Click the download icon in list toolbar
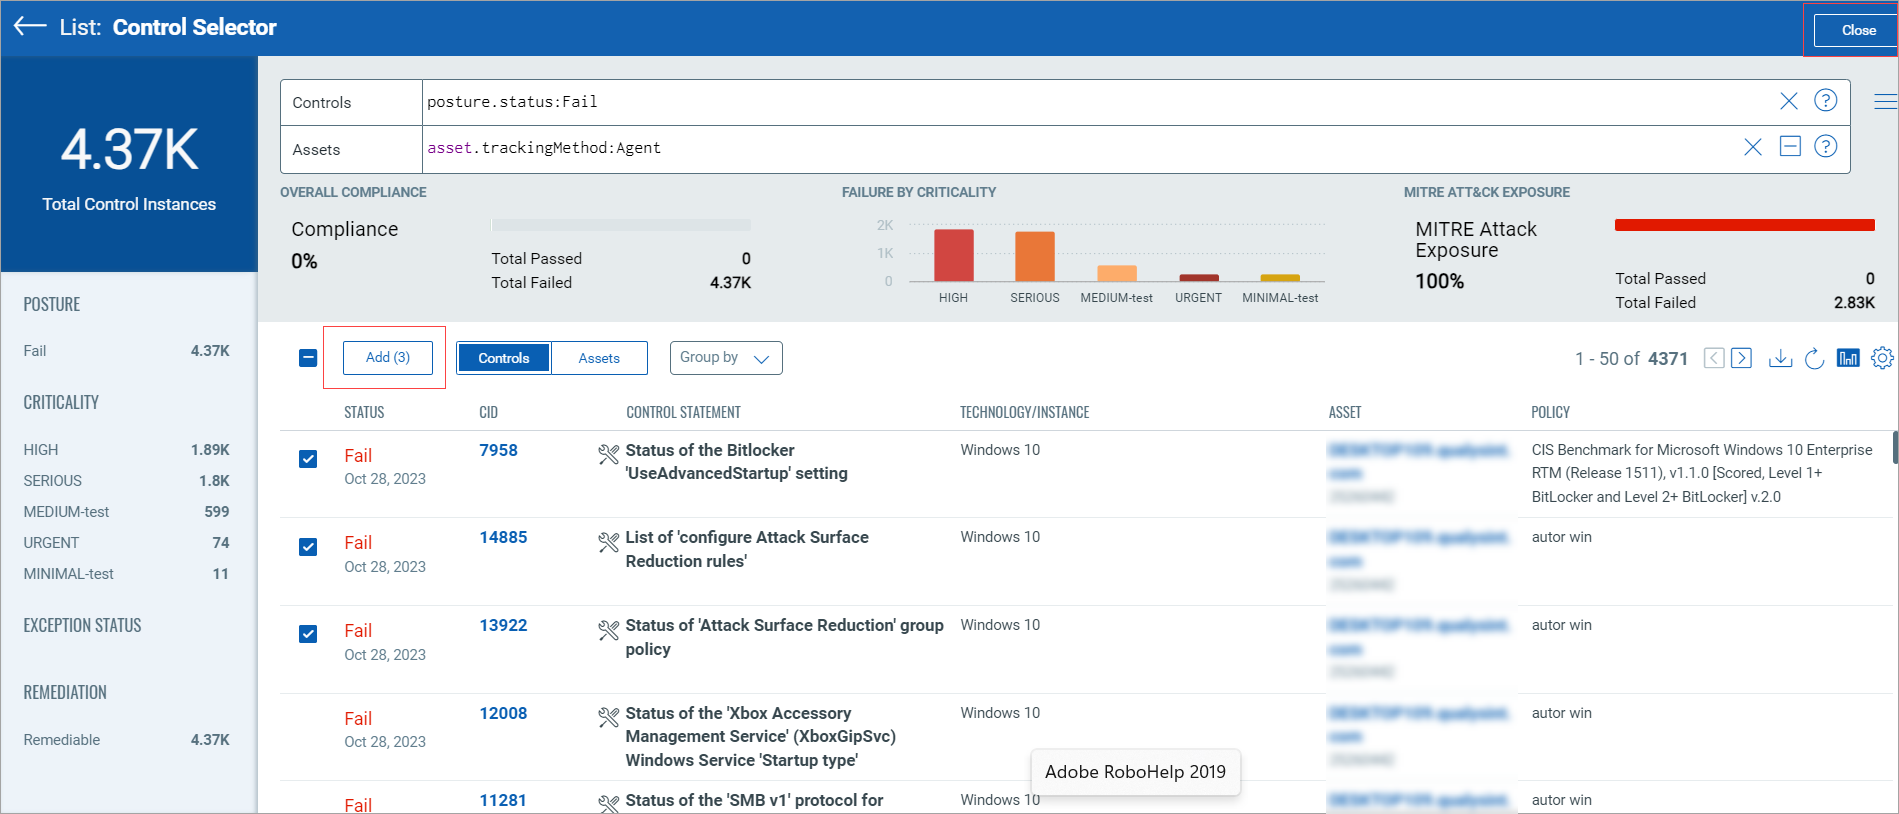This screenshot has width=1899, height=814. point(1780,358)
